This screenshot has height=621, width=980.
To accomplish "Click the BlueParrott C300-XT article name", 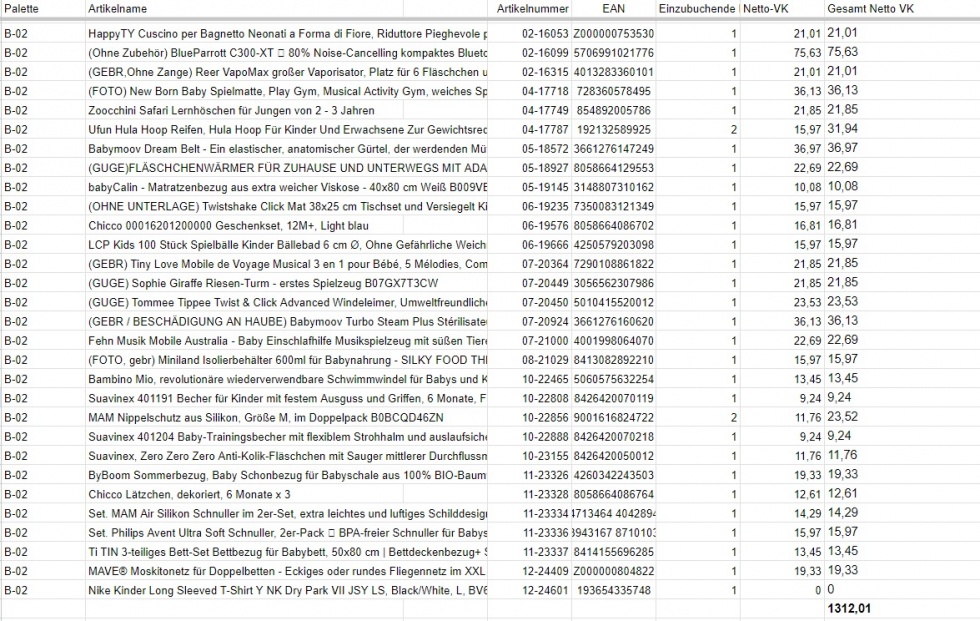I will point(288,53).
